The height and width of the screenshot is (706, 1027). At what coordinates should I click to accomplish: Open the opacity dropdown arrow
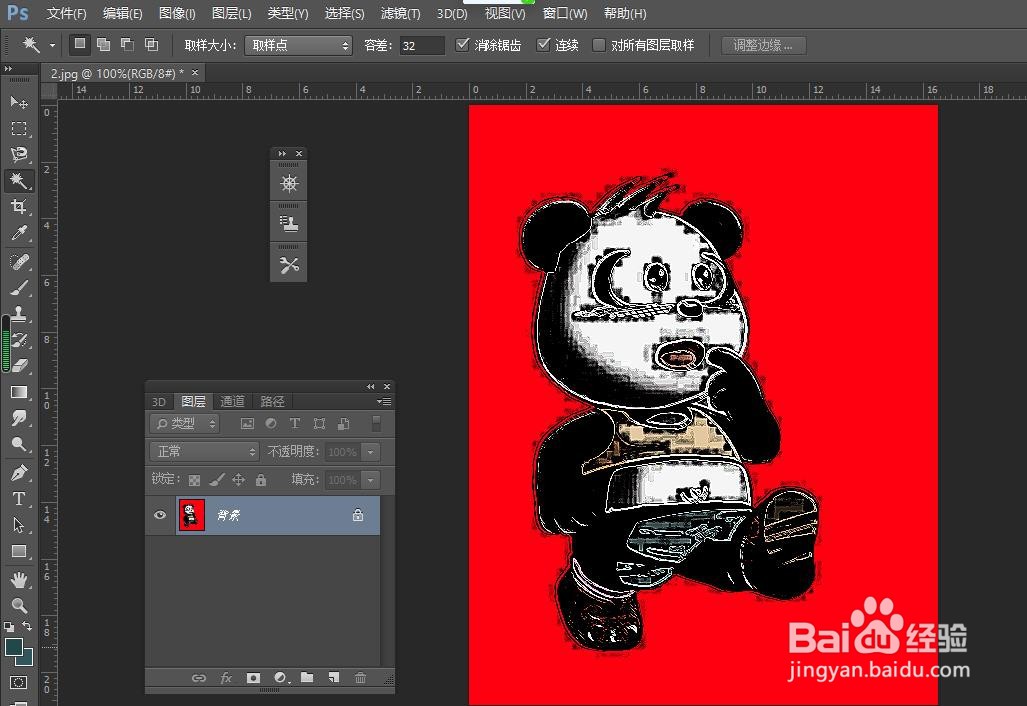tap(371, 452)
